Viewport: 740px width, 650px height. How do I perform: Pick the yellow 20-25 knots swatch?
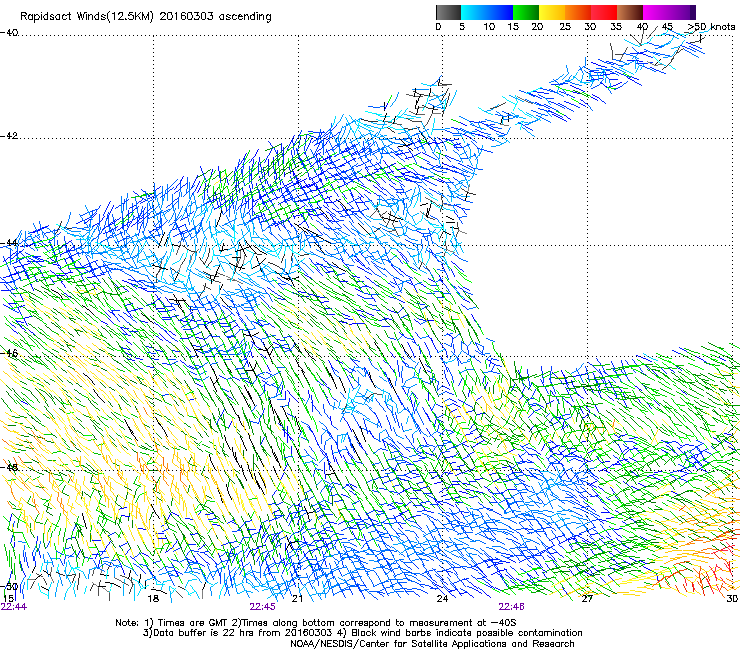point(552,12)
